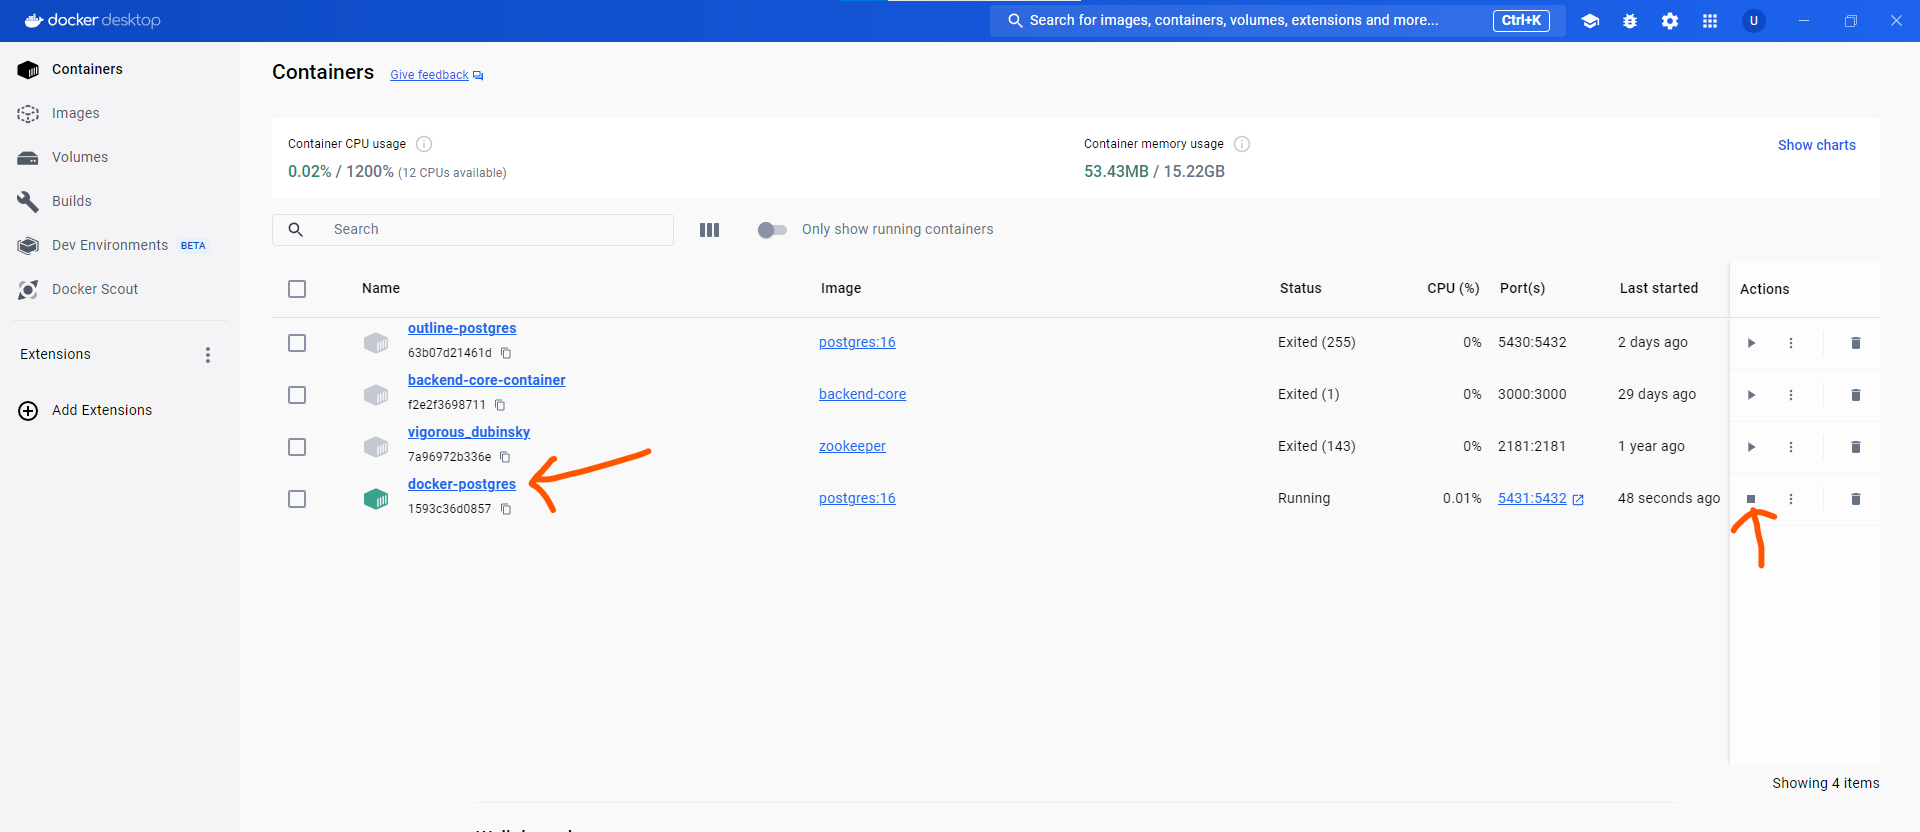Open the zookeeper image link
This screenshot has height=832, width=1920.
[x=852, y=446]
